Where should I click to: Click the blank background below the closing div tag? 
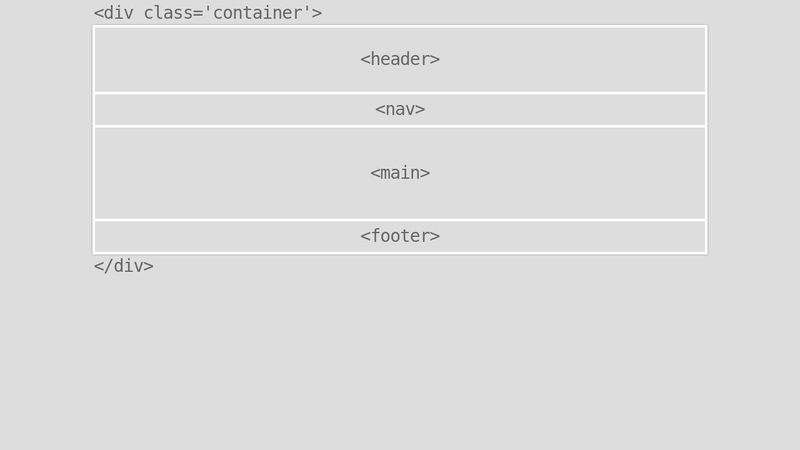point(400,360)
